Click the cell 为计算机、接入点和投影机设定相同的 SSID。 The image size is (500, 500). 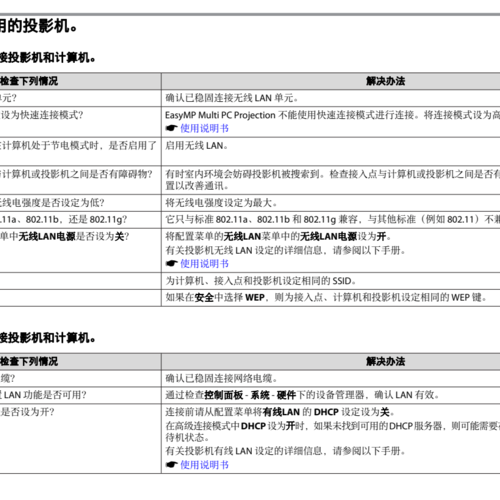click(261, 281)
